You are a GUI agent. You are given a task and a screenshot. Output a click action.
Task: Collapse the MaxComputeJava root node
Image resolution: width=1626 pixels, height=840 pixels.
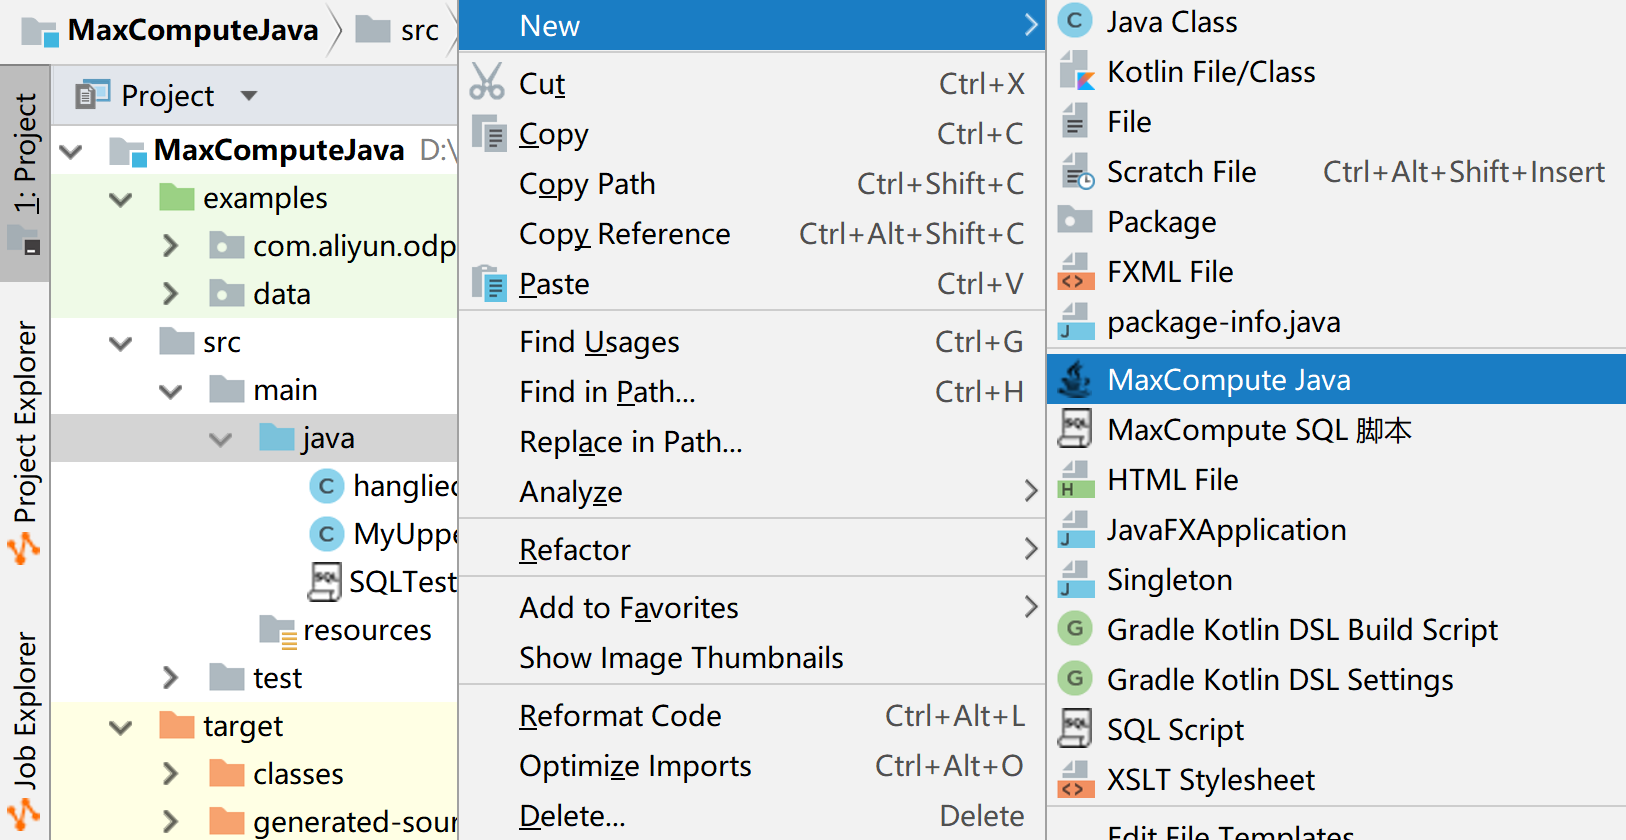[x=71, y=152]
